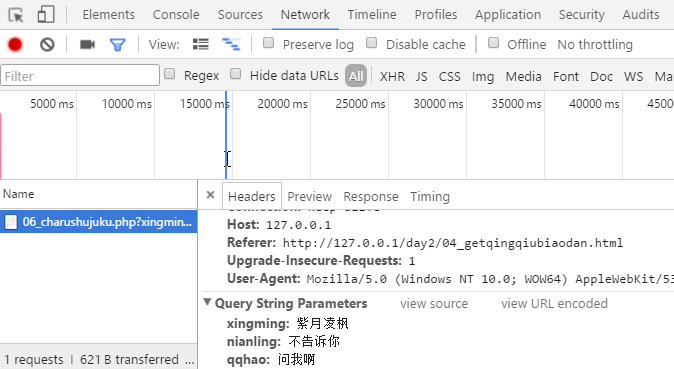Viewport: 674px width, 369px height.
Task: Enable screenshot capture with the camera icon
Action: [x=87, y=44]
